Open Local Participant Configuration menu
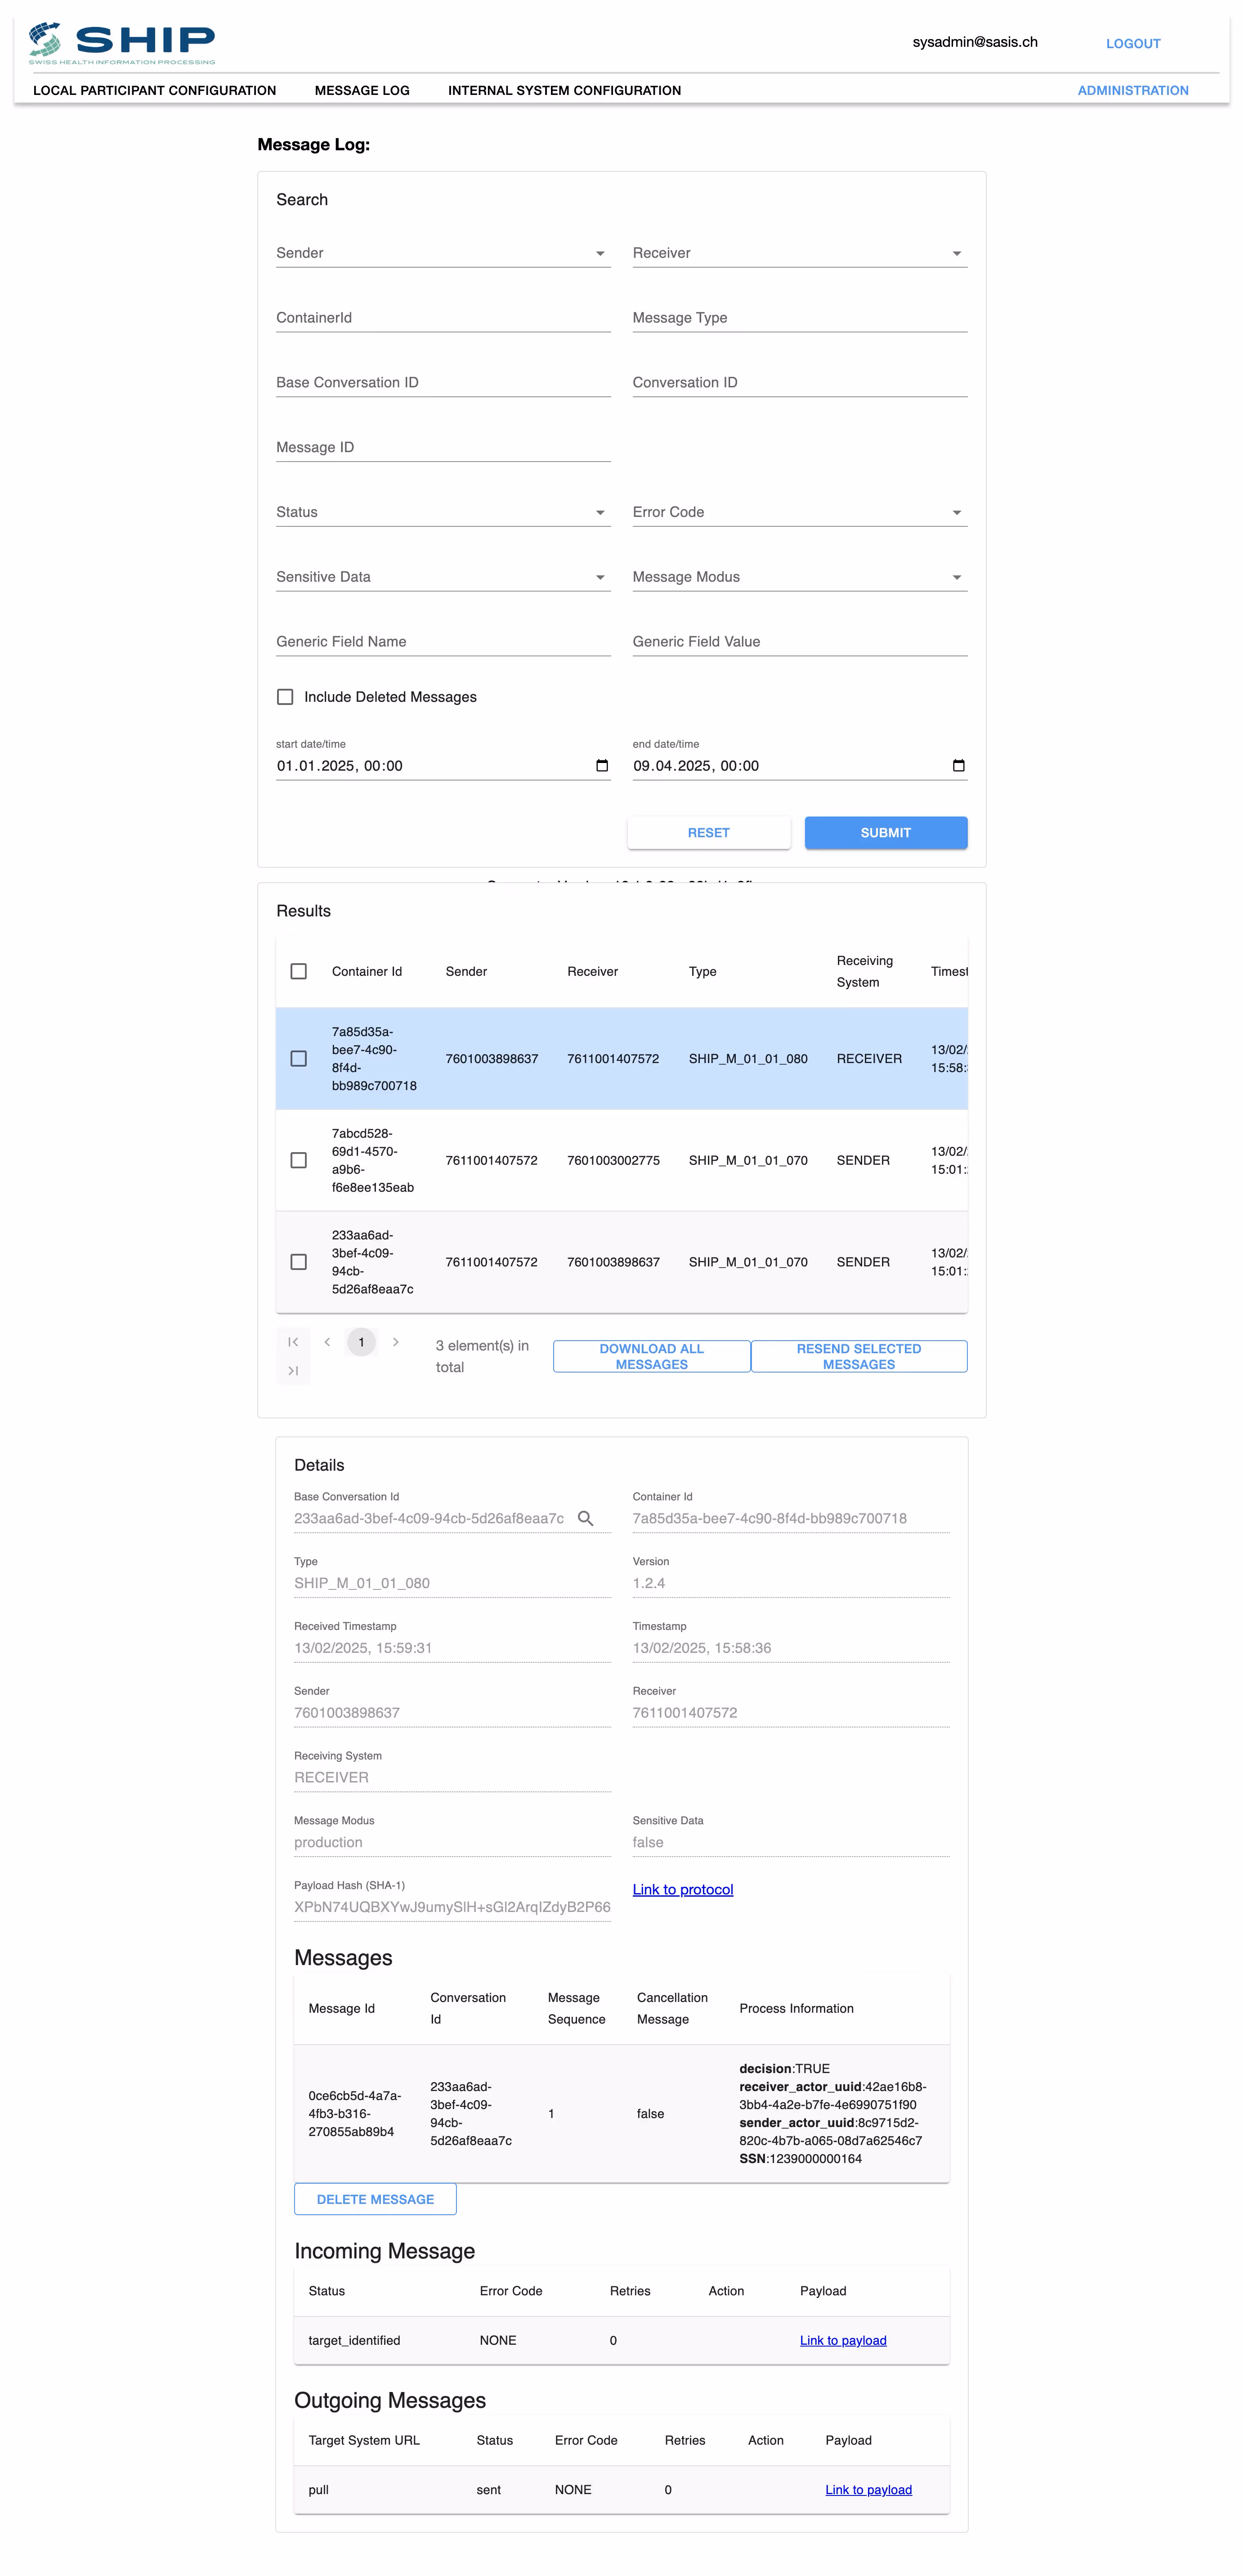The width and height of the screenshot is (1244, 2576). click(x=155, y=90)
